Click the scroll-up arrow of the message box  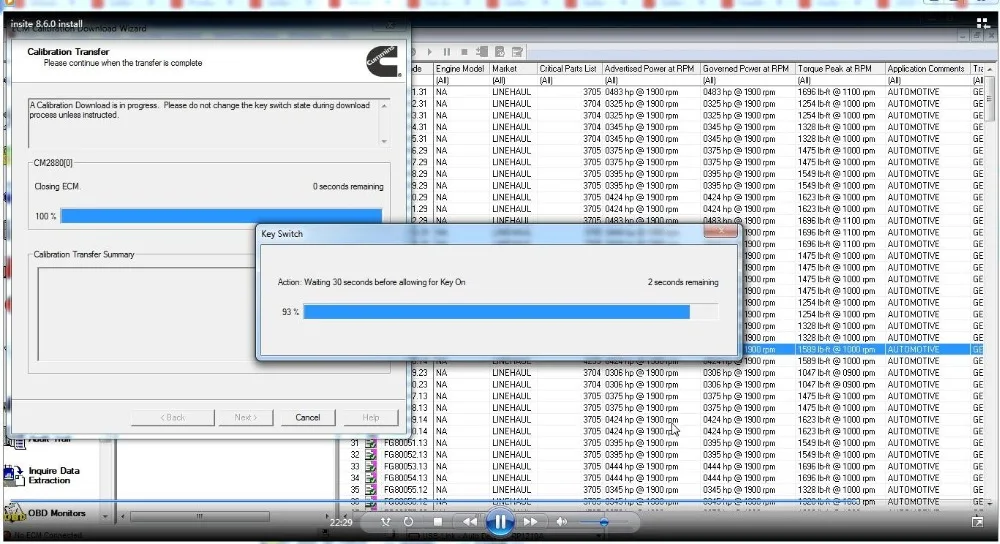point(384,106)
